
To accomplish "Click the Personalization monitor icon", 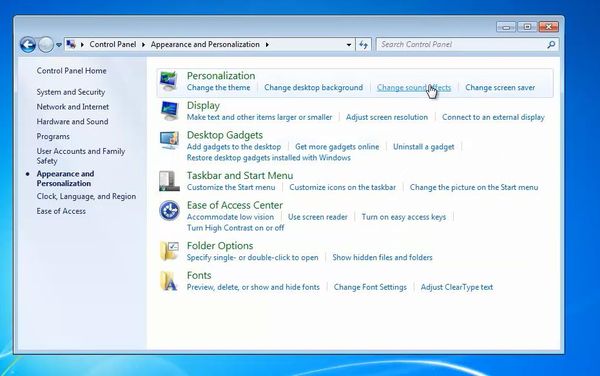I will (x=169, y=81).
